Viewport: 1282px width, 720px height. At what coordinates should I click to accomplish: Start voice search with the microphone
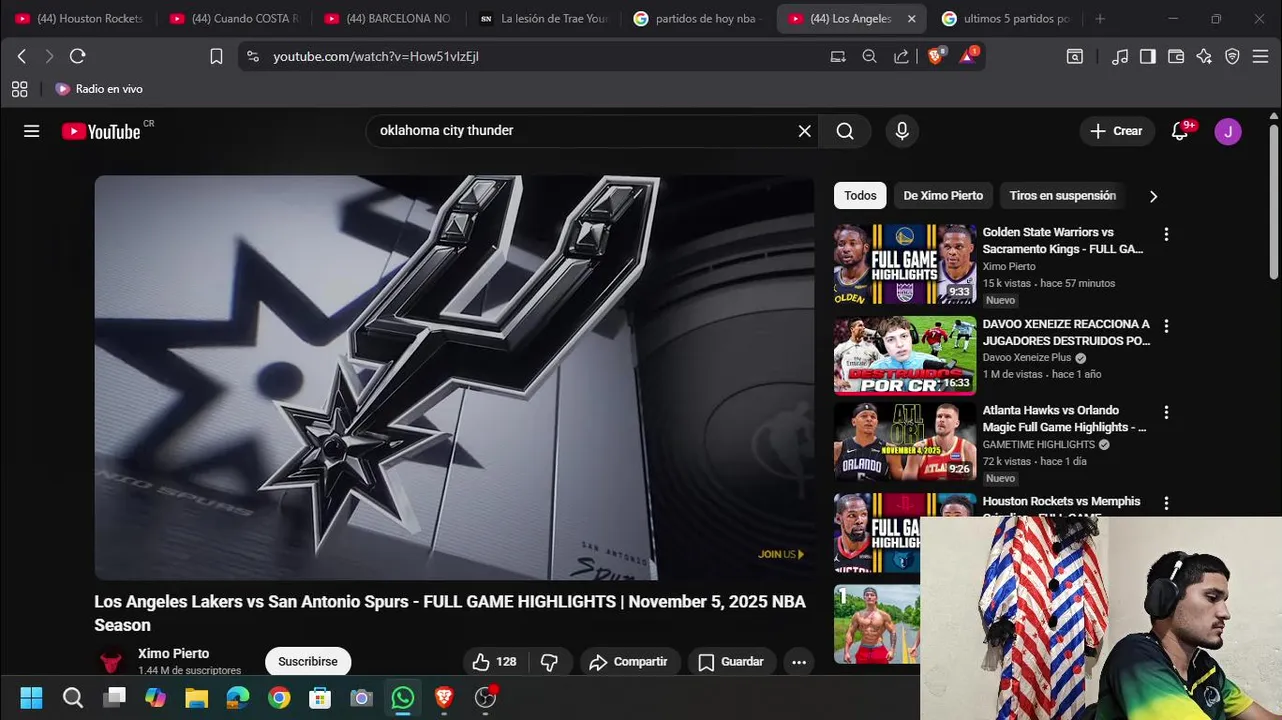(x=902, y=131)
